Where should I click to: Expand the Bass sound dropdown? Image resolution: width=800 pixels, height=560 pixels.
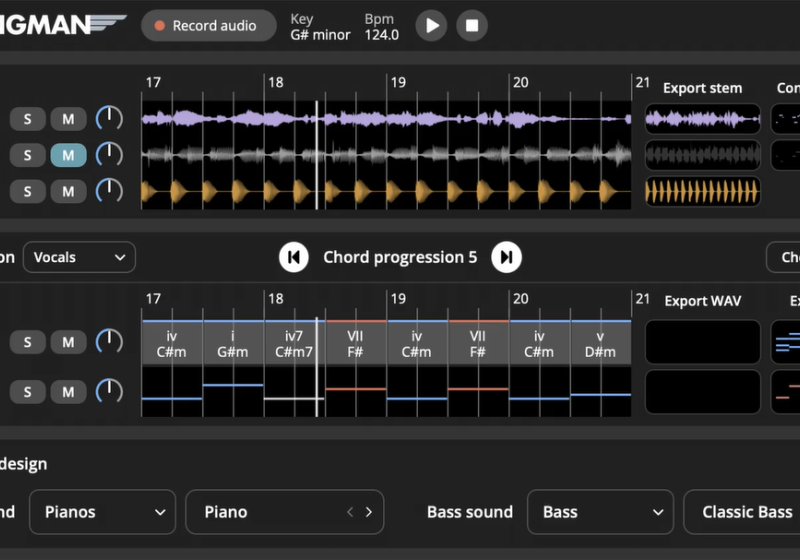pos(600,512)
